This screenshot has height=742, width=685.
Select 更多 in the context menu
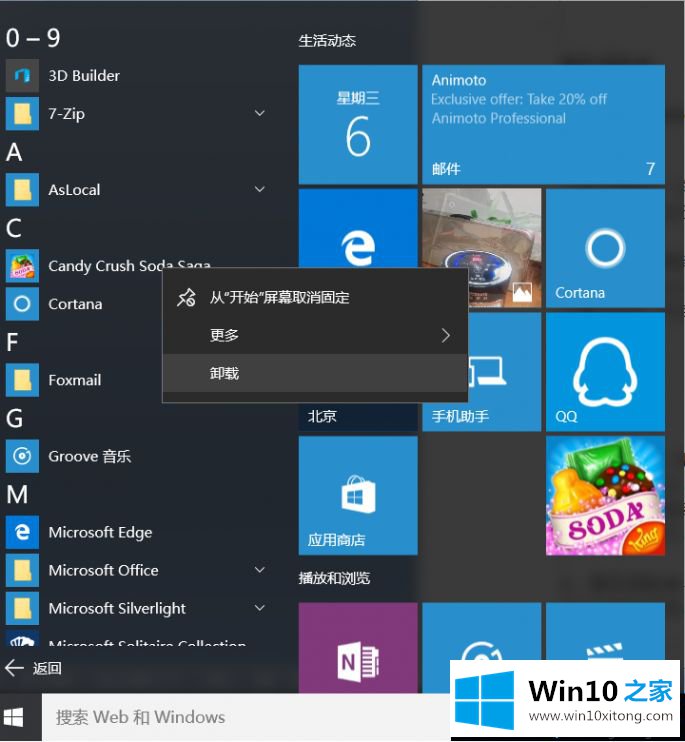coord(315,336)
